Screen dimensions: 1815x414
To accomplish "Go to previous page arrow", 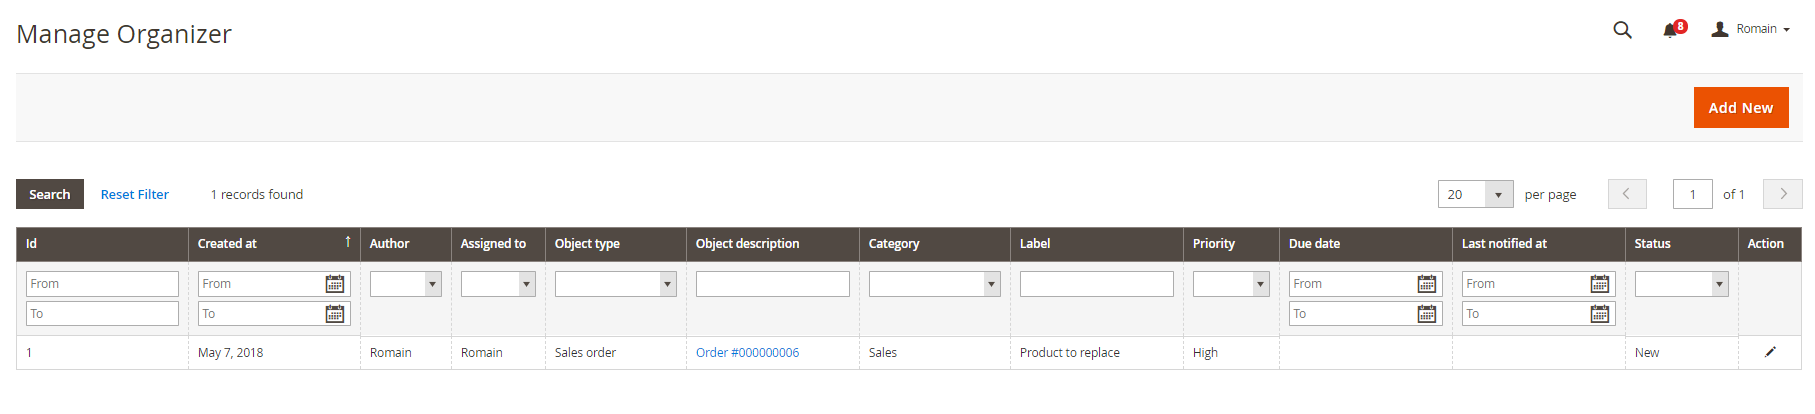I will point(1627,194).
